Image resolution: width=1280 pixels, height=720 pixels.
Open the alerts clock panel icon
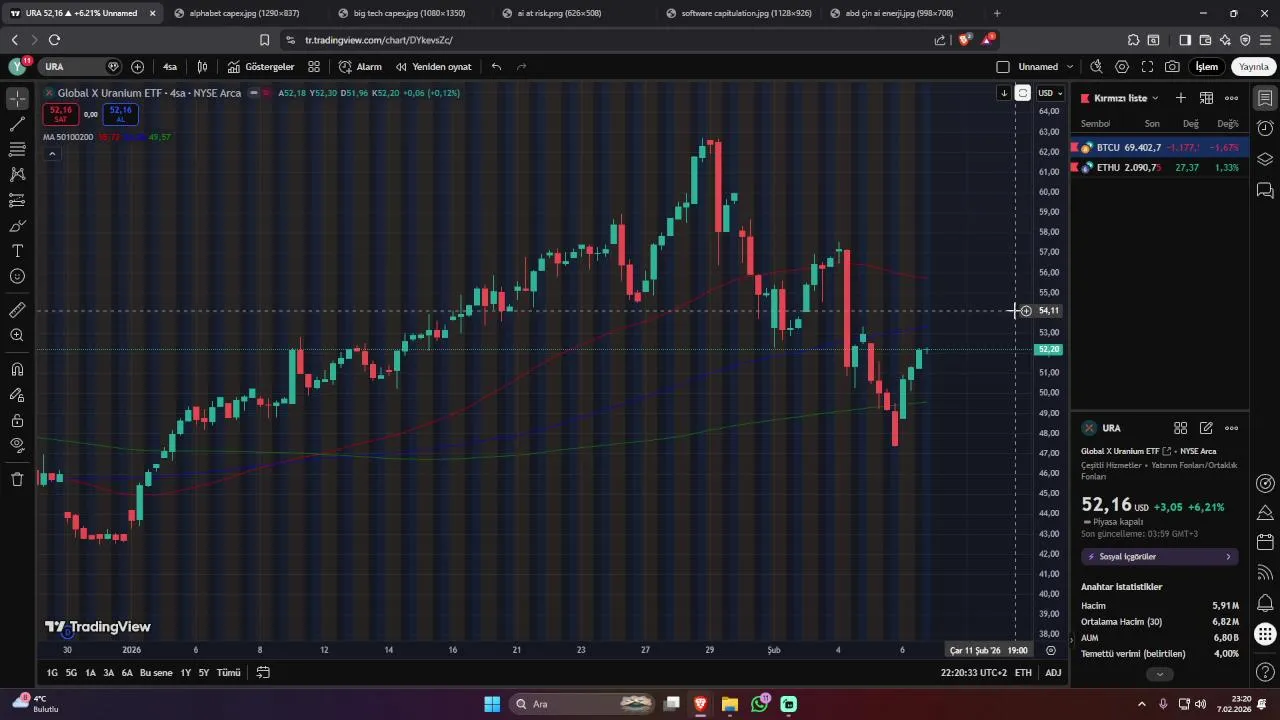pyautogui.click(x=1265, y=128)
